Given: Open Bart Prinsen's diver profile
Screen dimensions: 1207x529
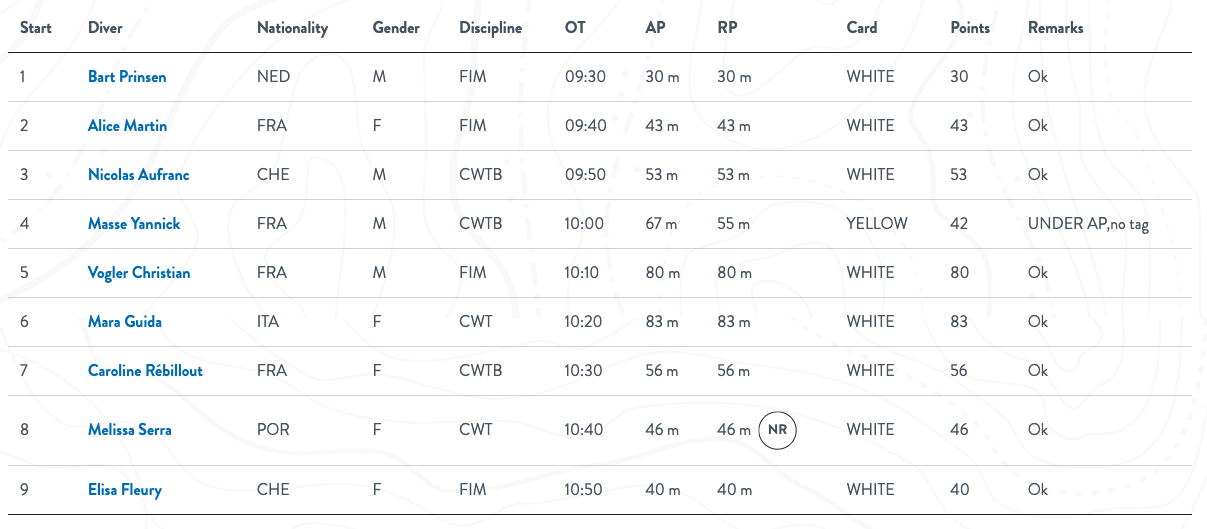Looking at the screenshot, I should (x=127, y=77).
